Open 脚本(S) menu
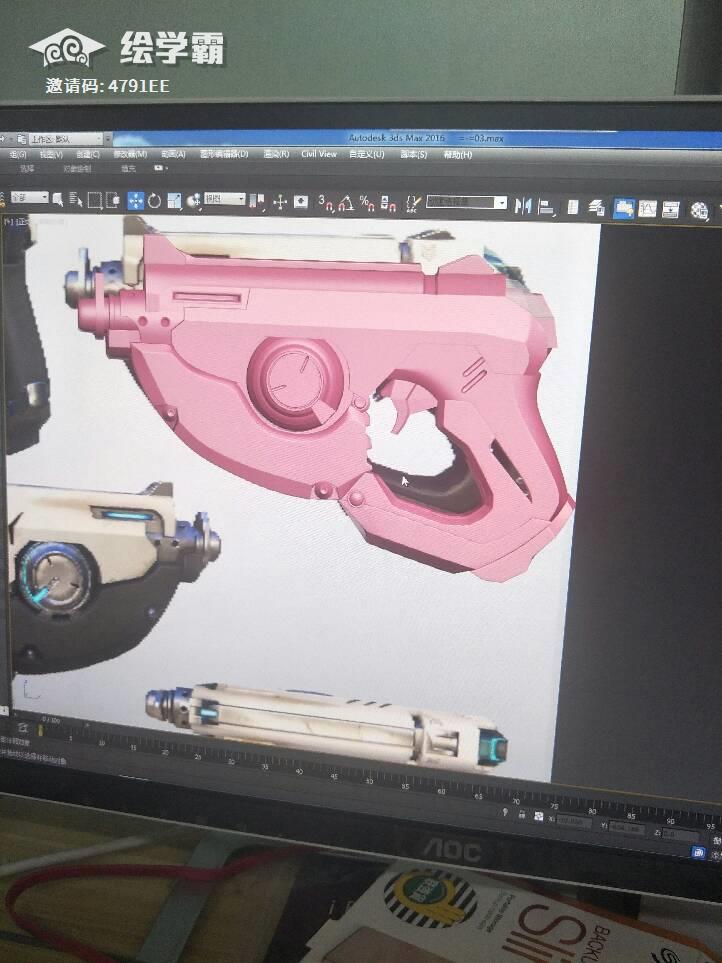The image size is (722, 963). coord(413,154)
